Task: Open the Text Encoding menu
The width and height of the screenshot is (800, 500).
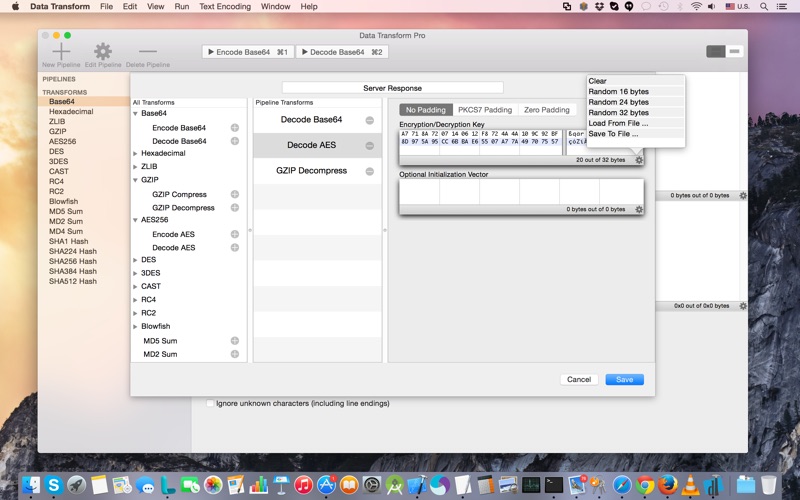Action: point(225,7)
